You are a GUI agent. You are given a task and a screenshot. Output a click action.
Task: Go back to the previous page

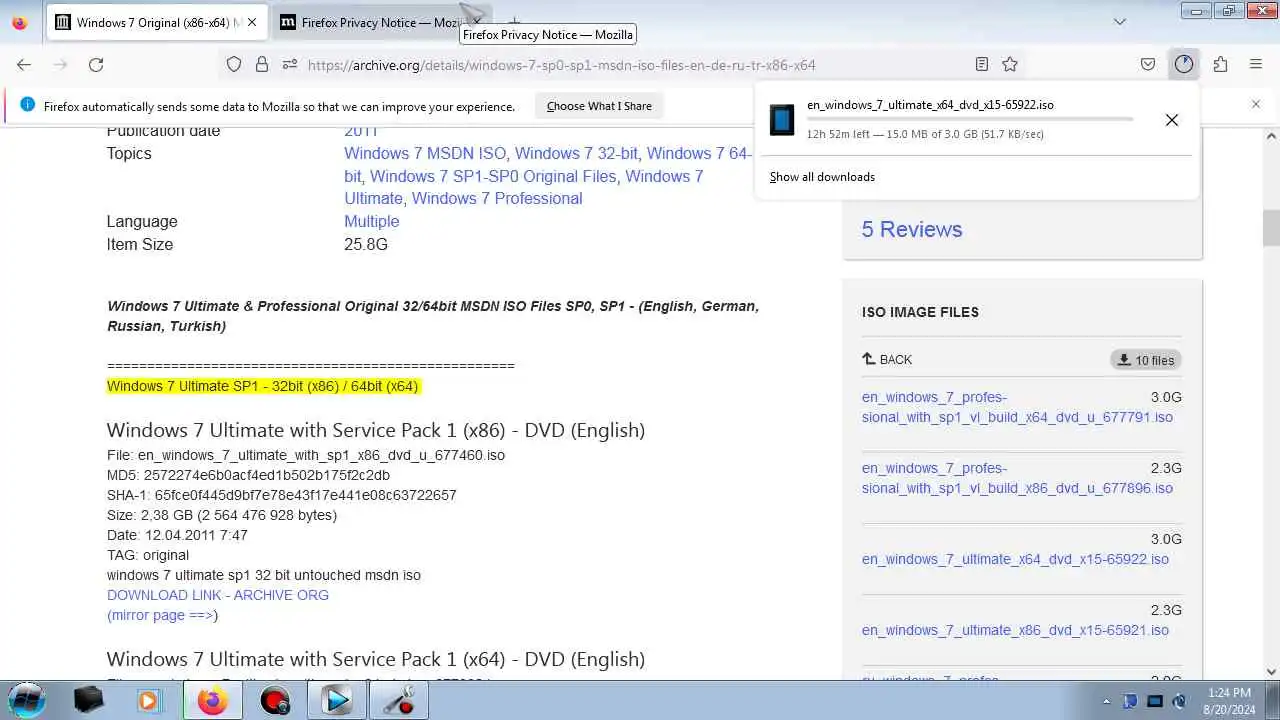pos(24,64)
